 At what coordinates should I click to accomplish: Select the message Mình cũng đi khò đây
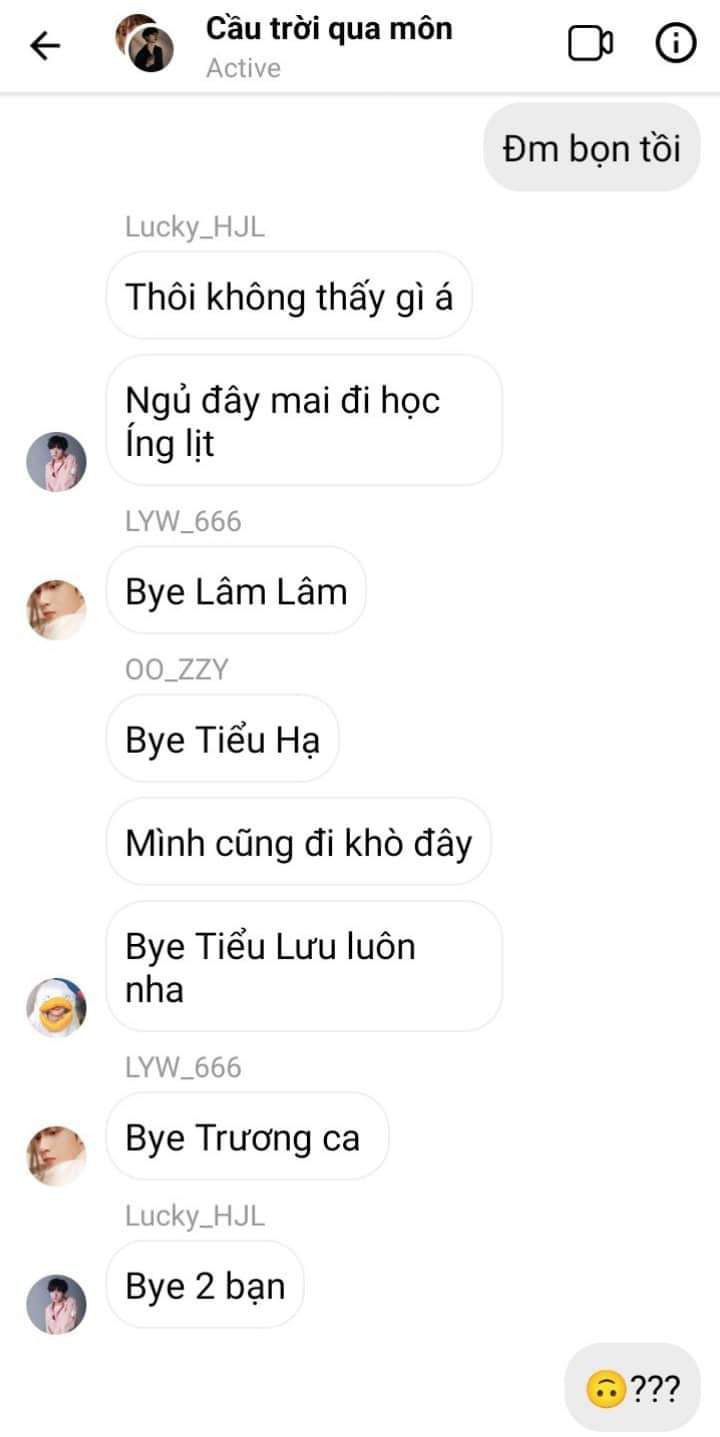pyautogui.click(x=299, y=842)
